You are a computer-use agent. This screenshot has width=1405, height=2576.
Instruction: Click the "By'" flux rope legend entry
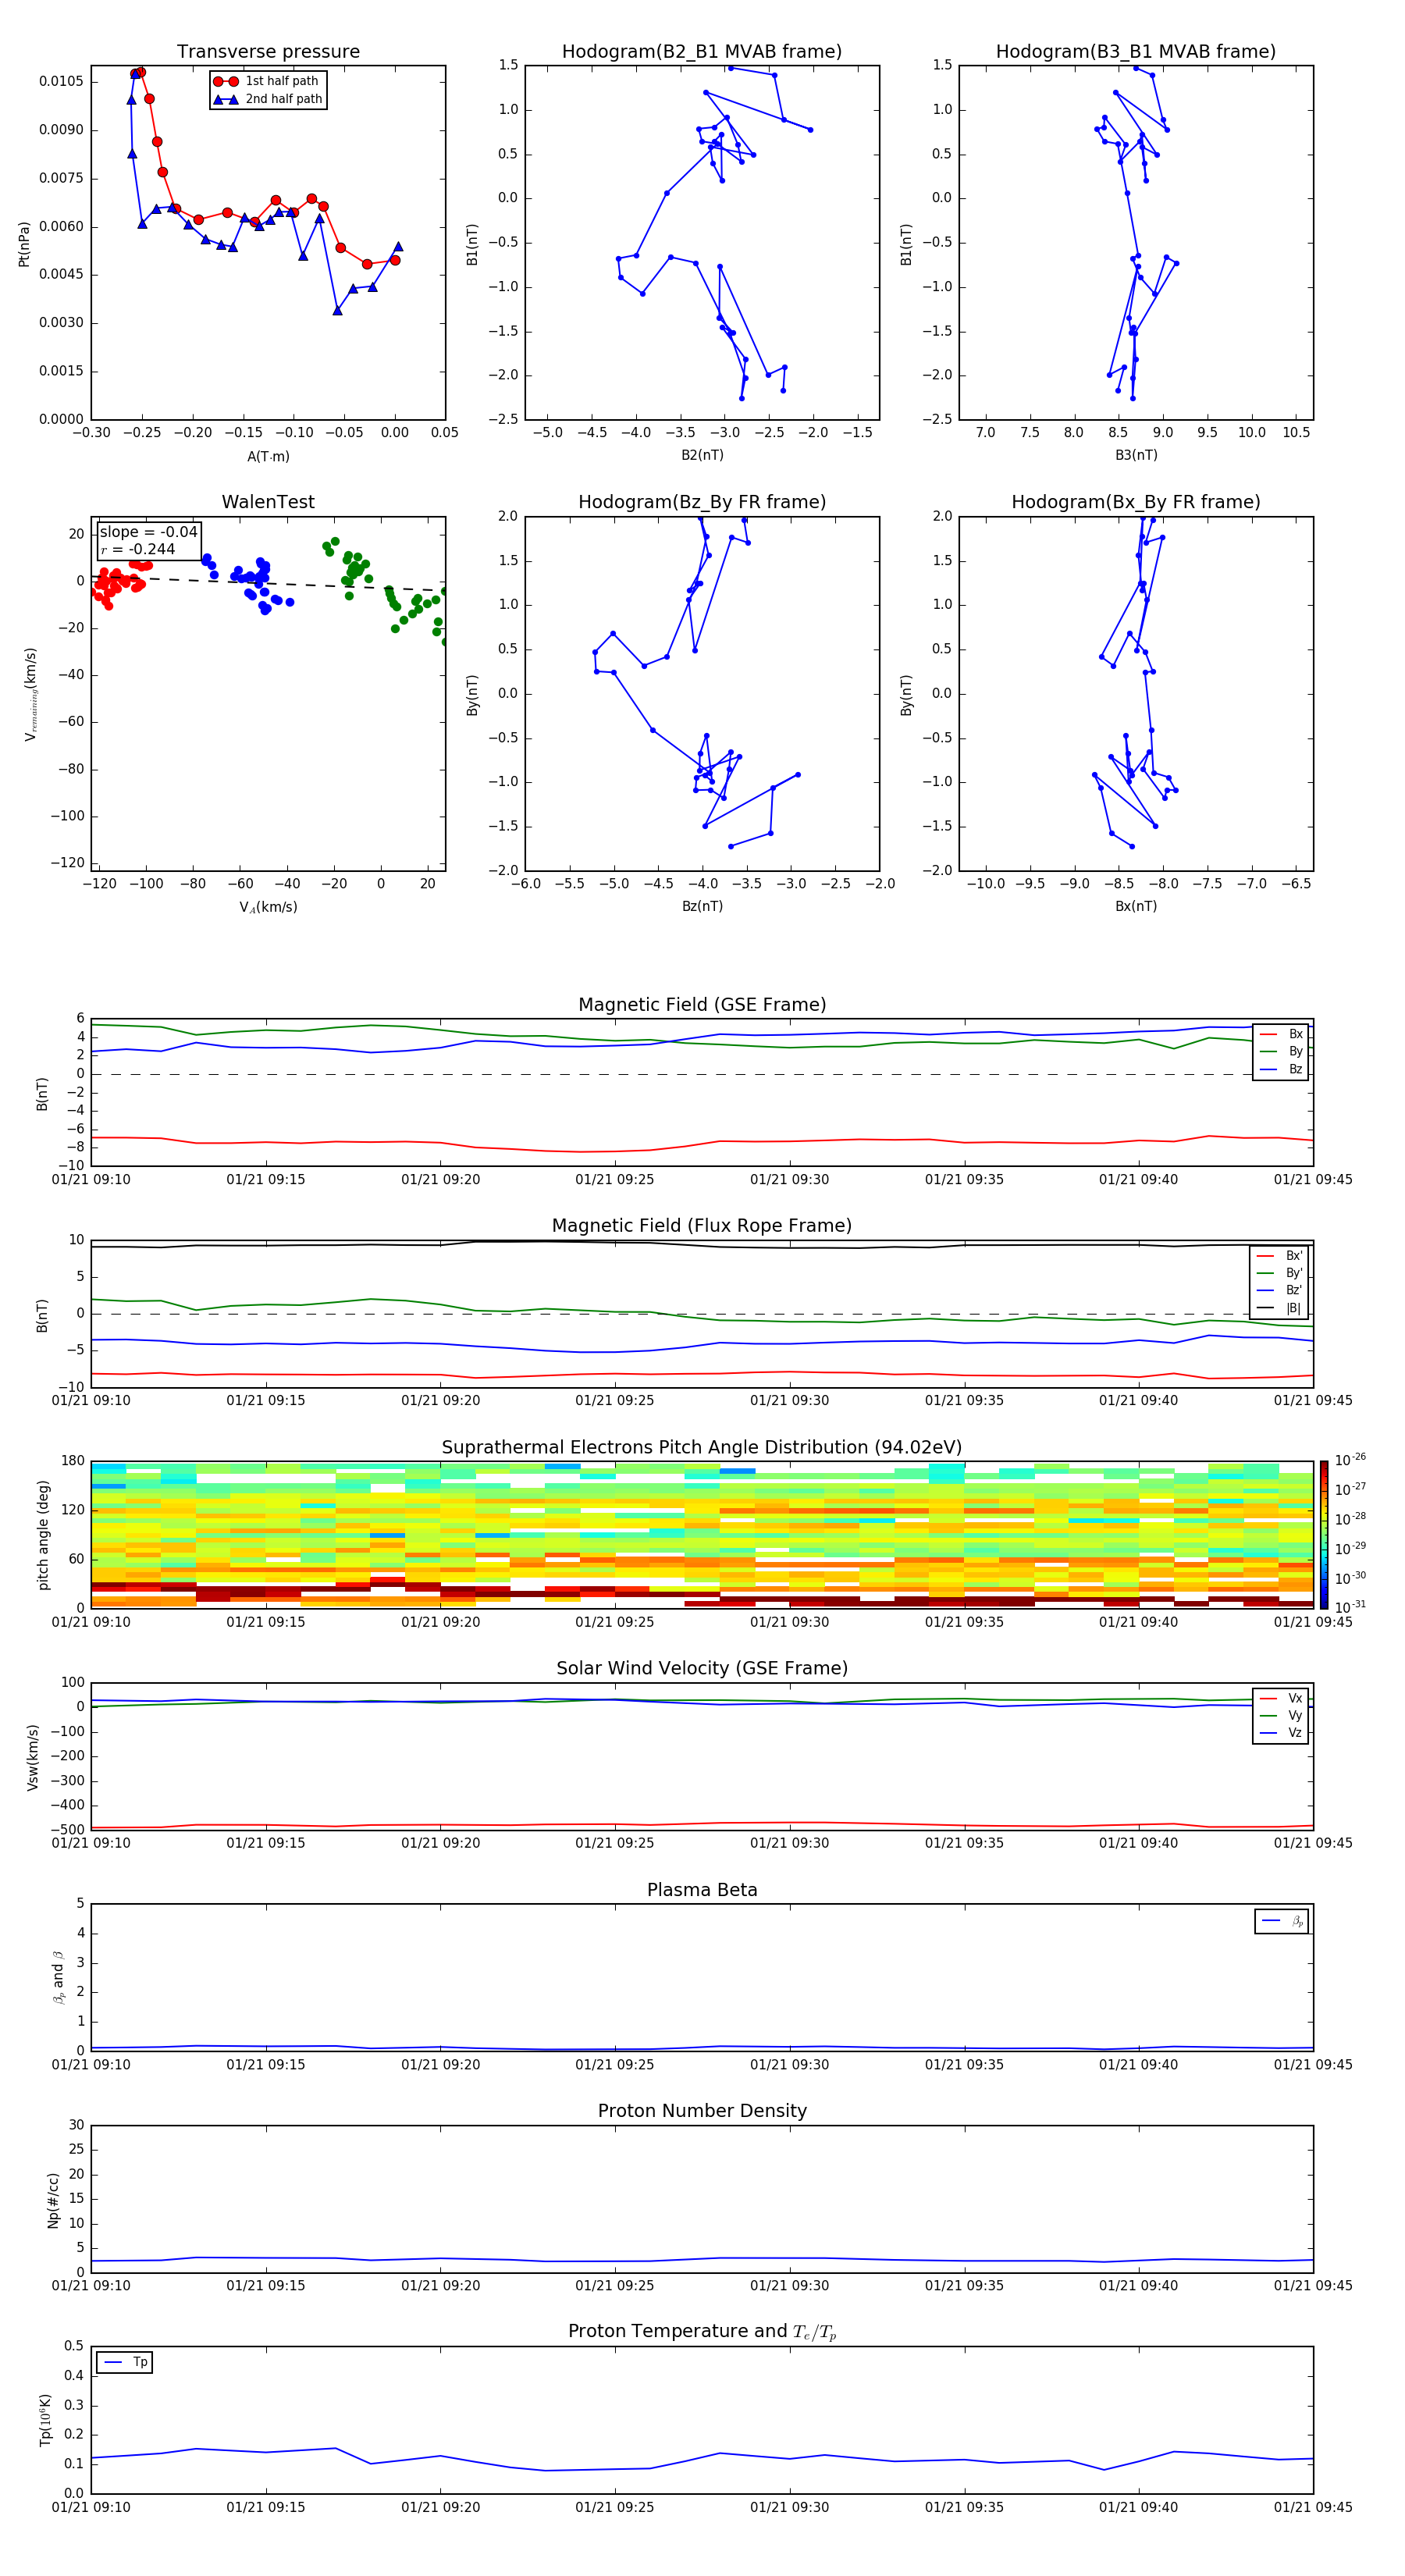pyautogui.click(x=1280, y=1273)
